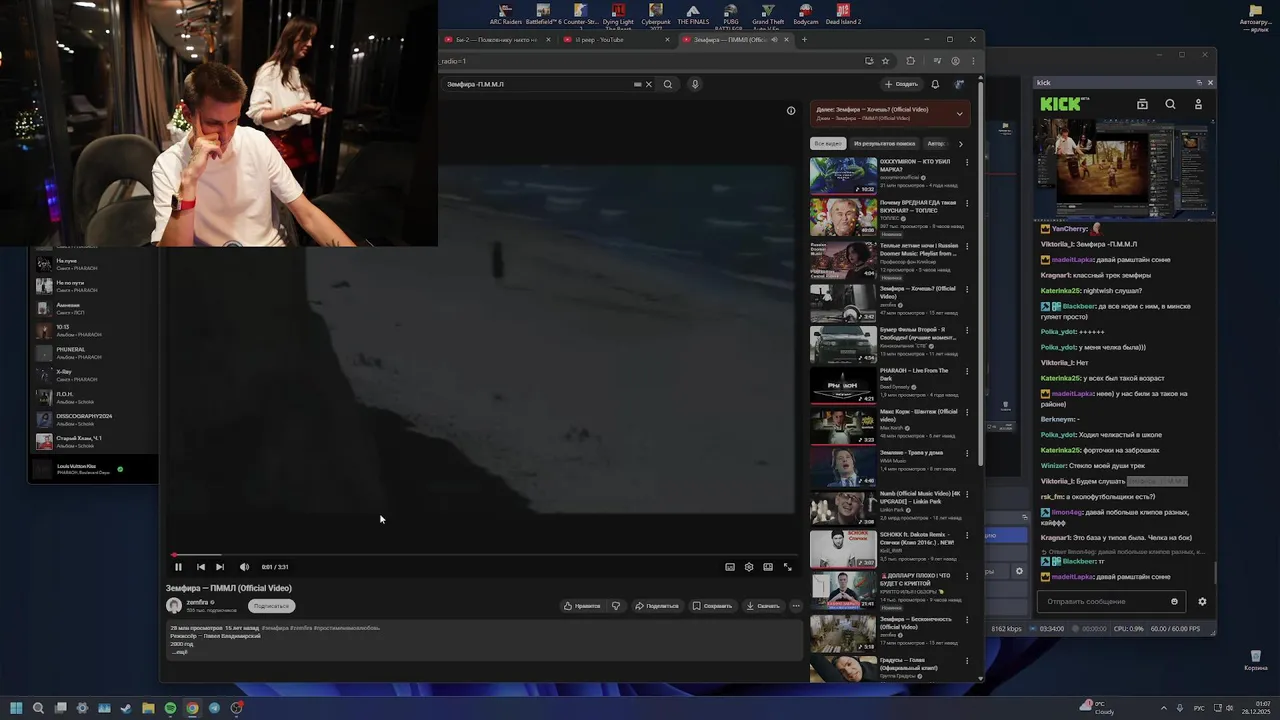Select Из результатов поиска filter chip
Screen dimensions: 1280x720
[884, 144]
